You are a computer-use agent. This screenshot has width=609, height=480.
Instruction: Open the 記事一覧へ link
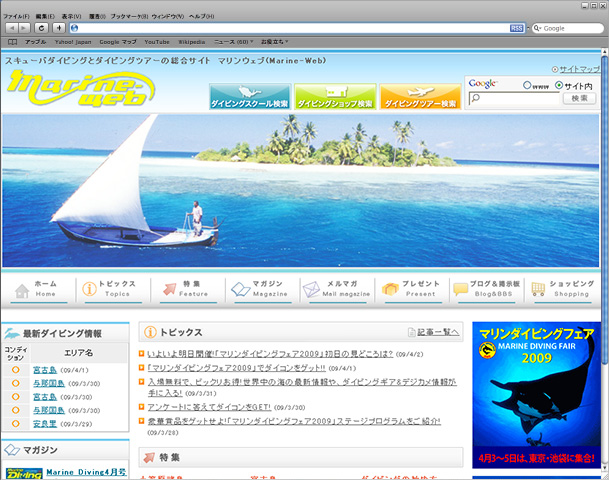pyautogui.click(x=438, y=332)
